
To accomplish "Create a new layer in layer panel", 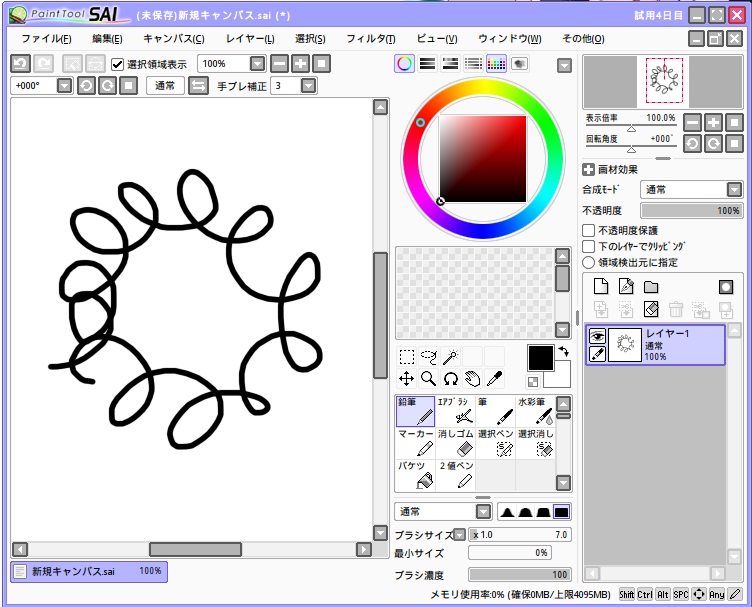I will (x=602, y=287).
